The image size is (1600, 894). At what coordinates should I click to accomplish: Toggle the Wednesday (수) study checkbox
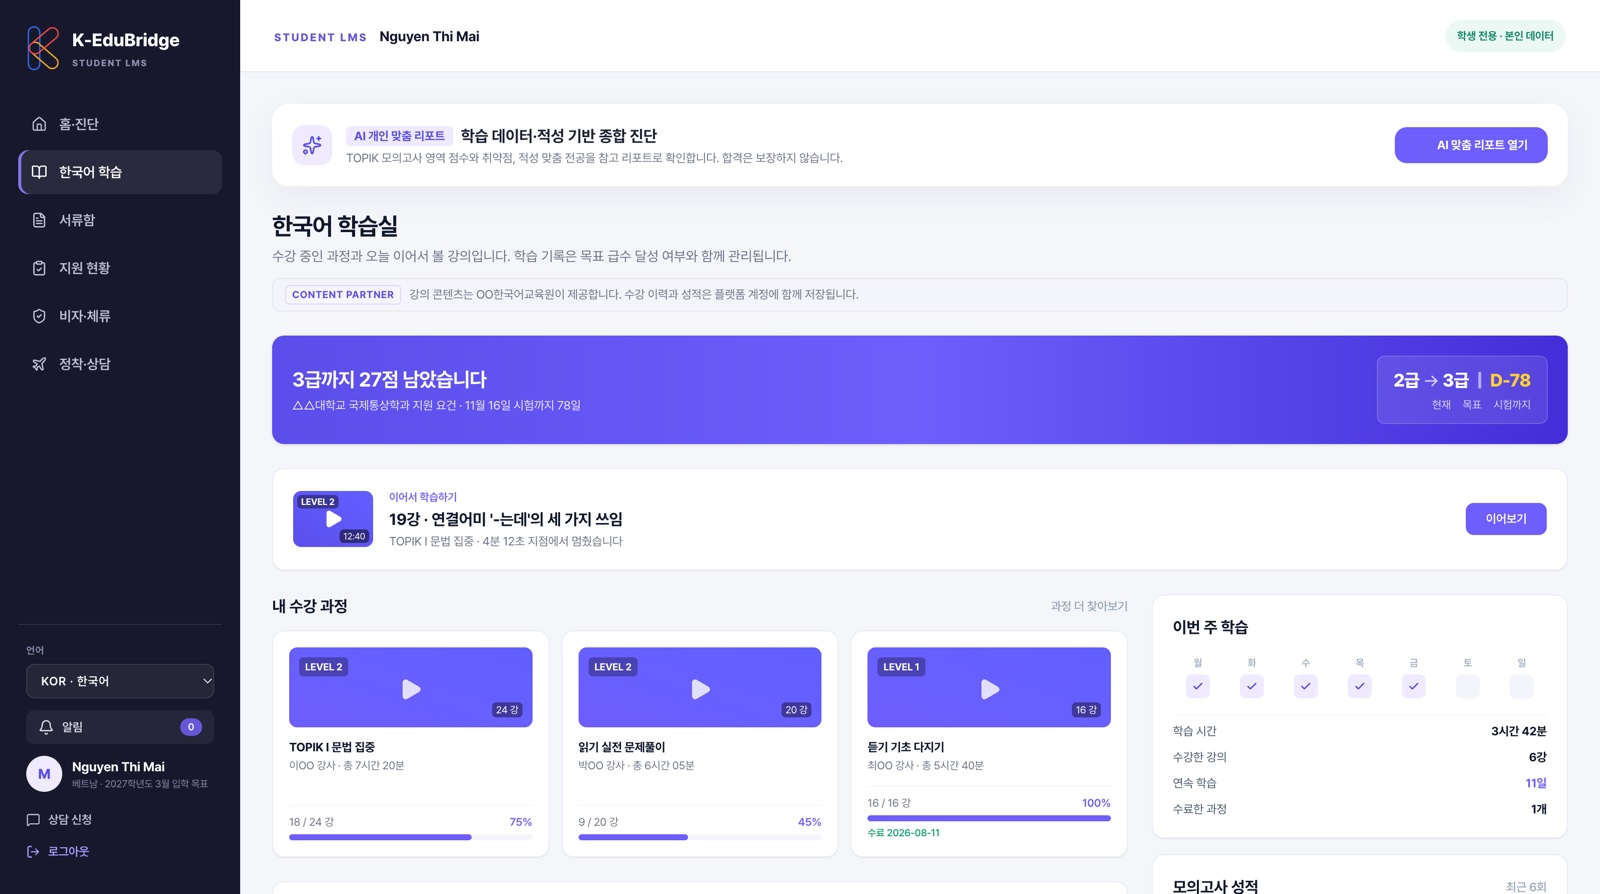(1306, 686)
